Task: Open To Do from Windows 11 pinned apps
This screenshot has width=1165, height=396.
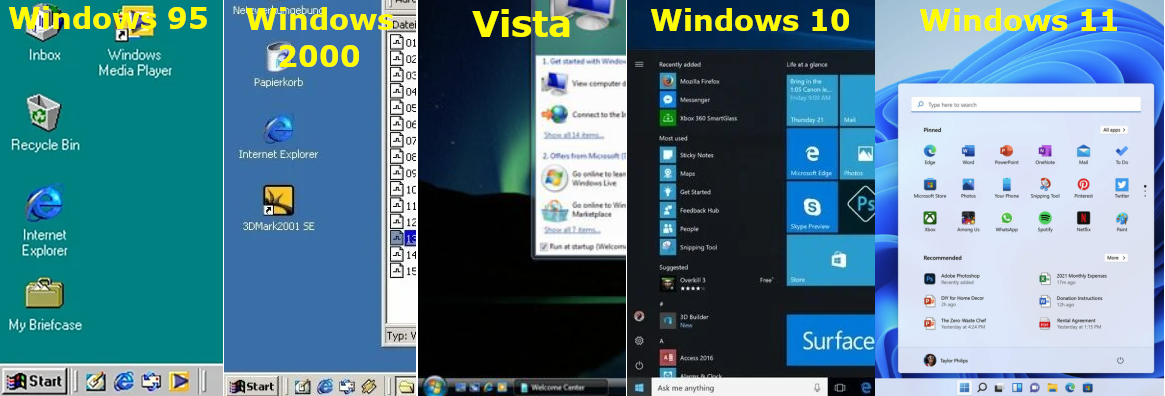Action: [1122, 155]
